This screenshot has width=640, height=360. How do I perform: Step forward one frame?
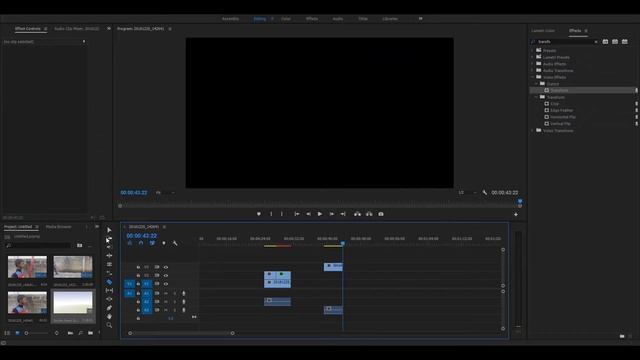[331, 214]
